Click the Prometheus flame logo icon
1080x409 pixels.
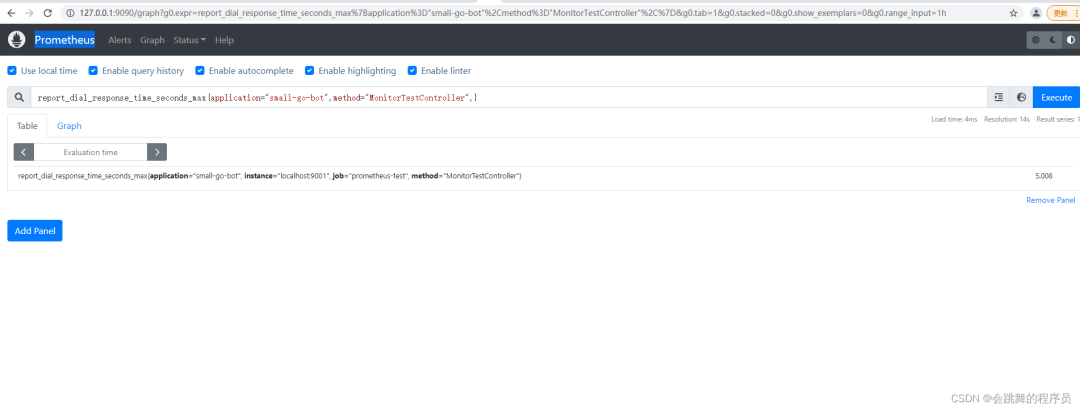click(17, 40)
